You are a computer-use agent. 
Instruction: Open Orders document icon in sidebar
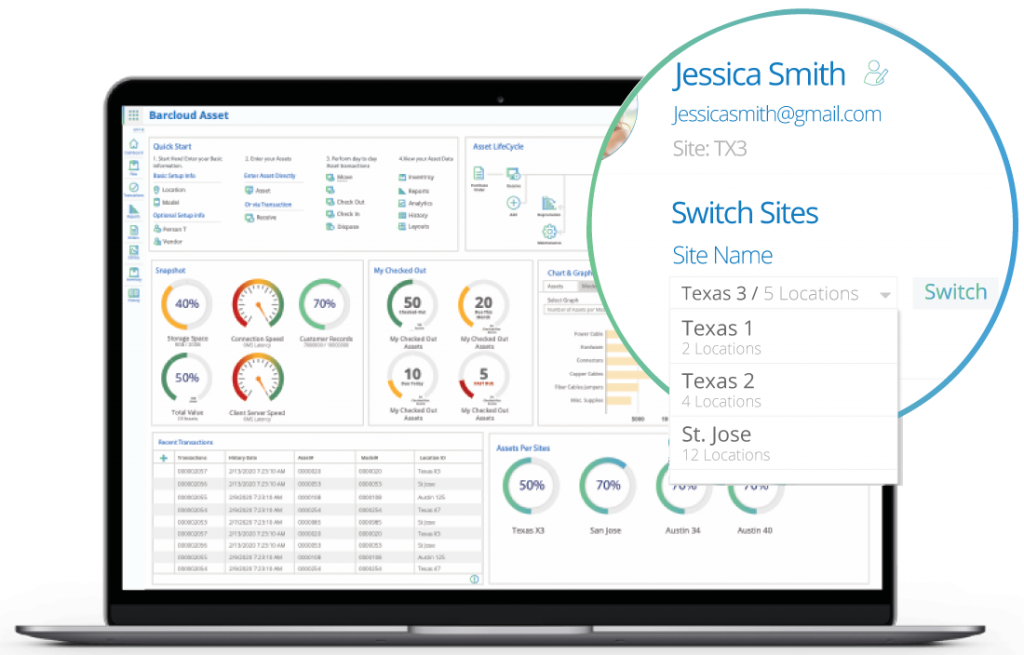tap(134, 231)
